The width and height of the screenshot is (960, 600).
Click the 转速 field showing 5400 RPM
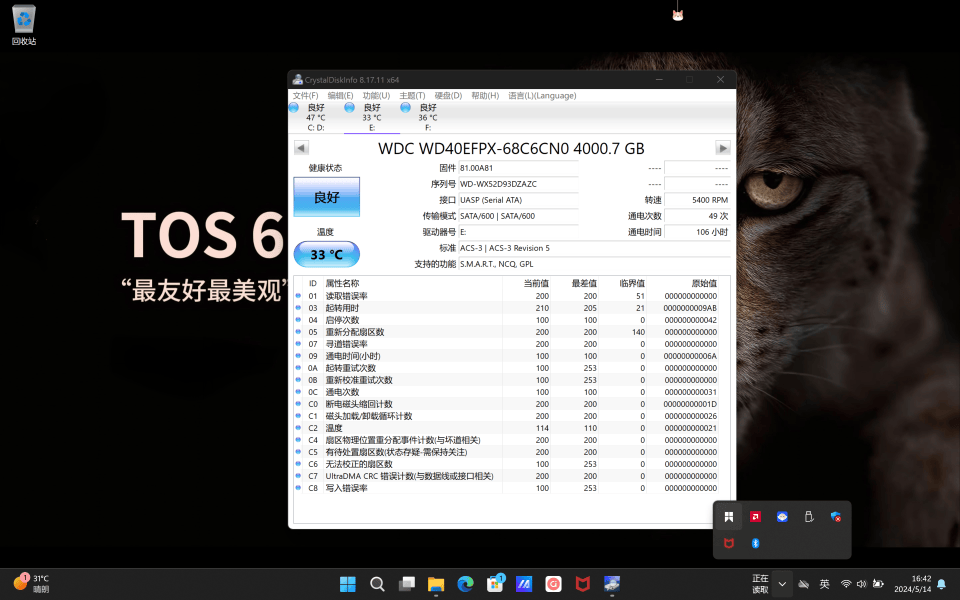697,200
